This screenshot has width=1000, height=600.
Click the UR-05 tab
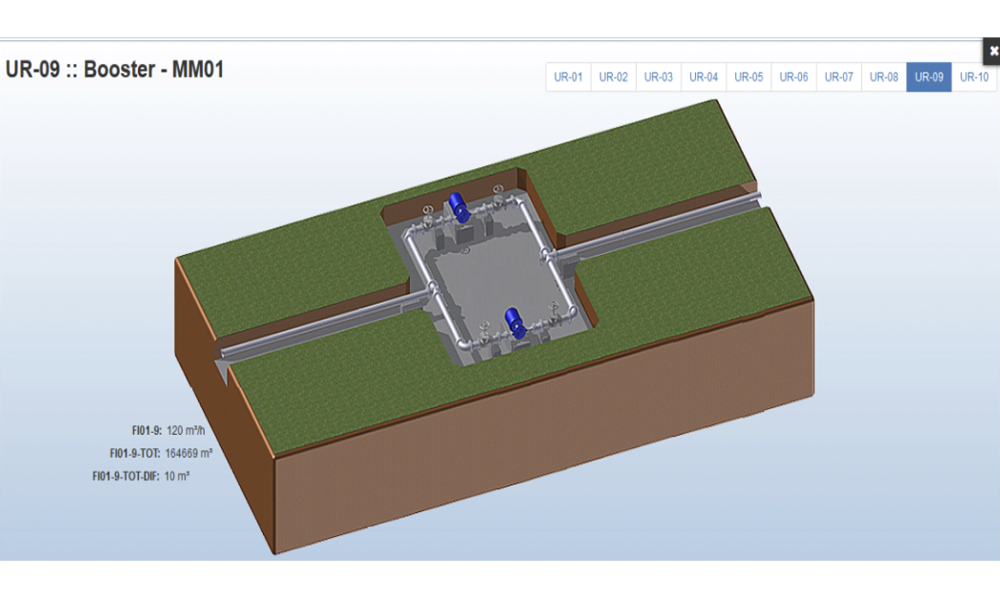point(748,77)
